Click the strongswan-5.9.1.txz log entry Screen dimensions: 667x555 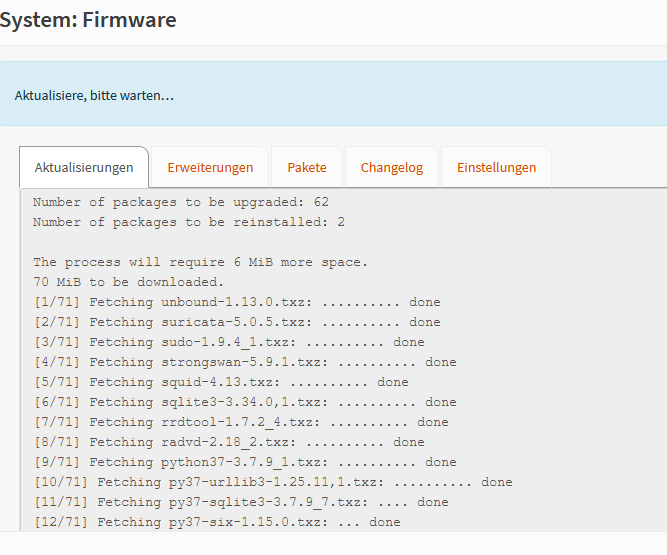[245, 362]
